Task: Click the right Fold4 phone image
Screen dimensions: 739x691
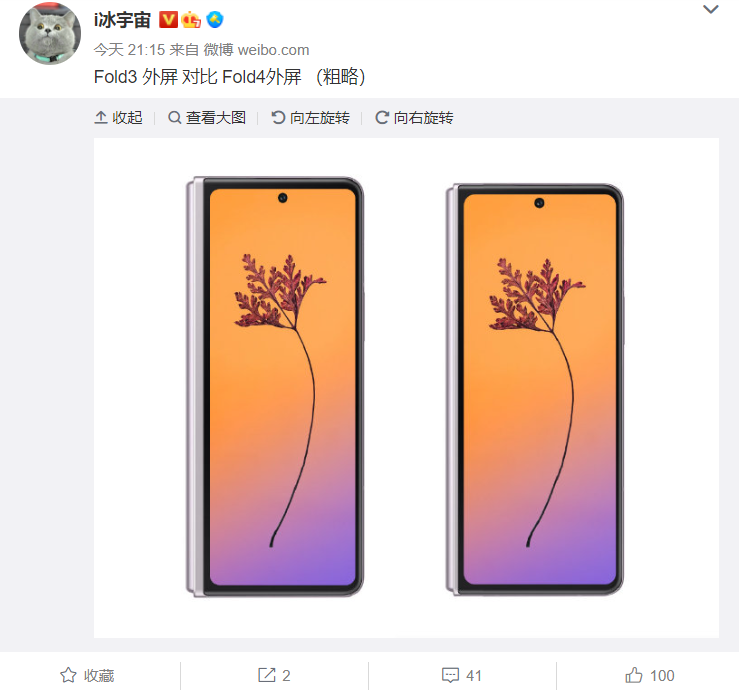Action: pos(535,389)
